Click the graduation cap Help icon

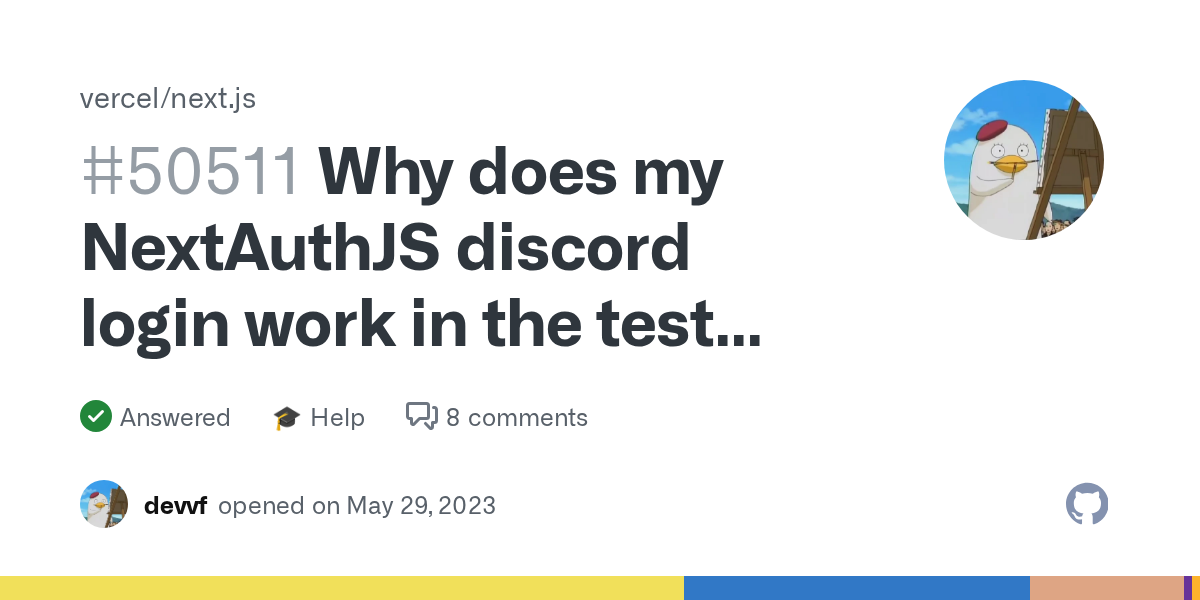click(287, 418)
